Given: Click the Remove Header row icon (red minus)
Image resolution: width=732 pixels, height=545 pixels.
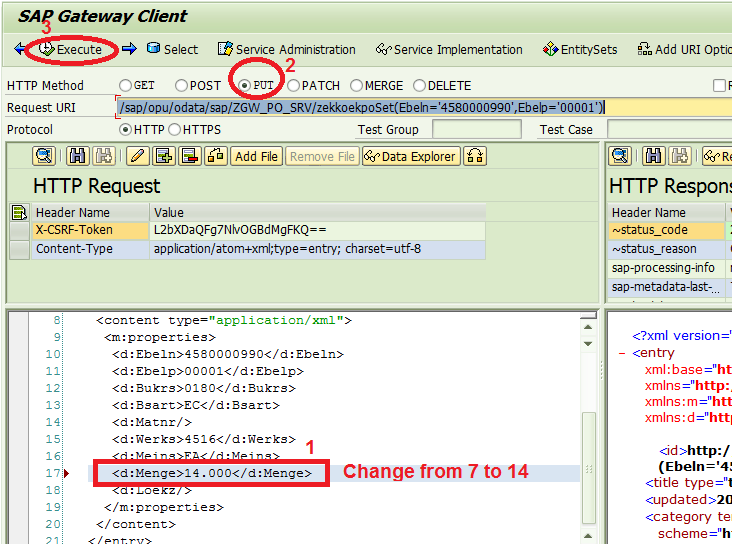Looking at the screenshot, I should coord(190,156).
